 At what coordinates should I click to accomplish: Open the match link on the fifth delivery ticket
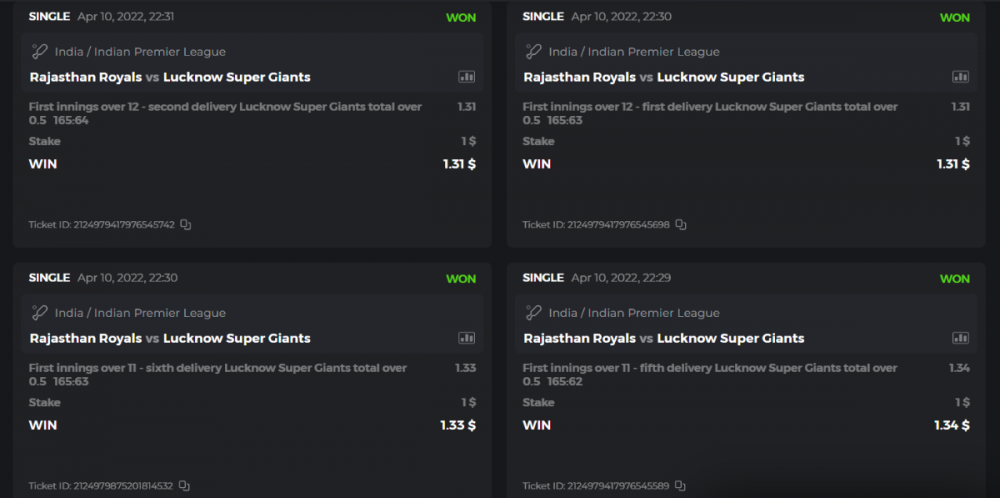pos(664,338)
